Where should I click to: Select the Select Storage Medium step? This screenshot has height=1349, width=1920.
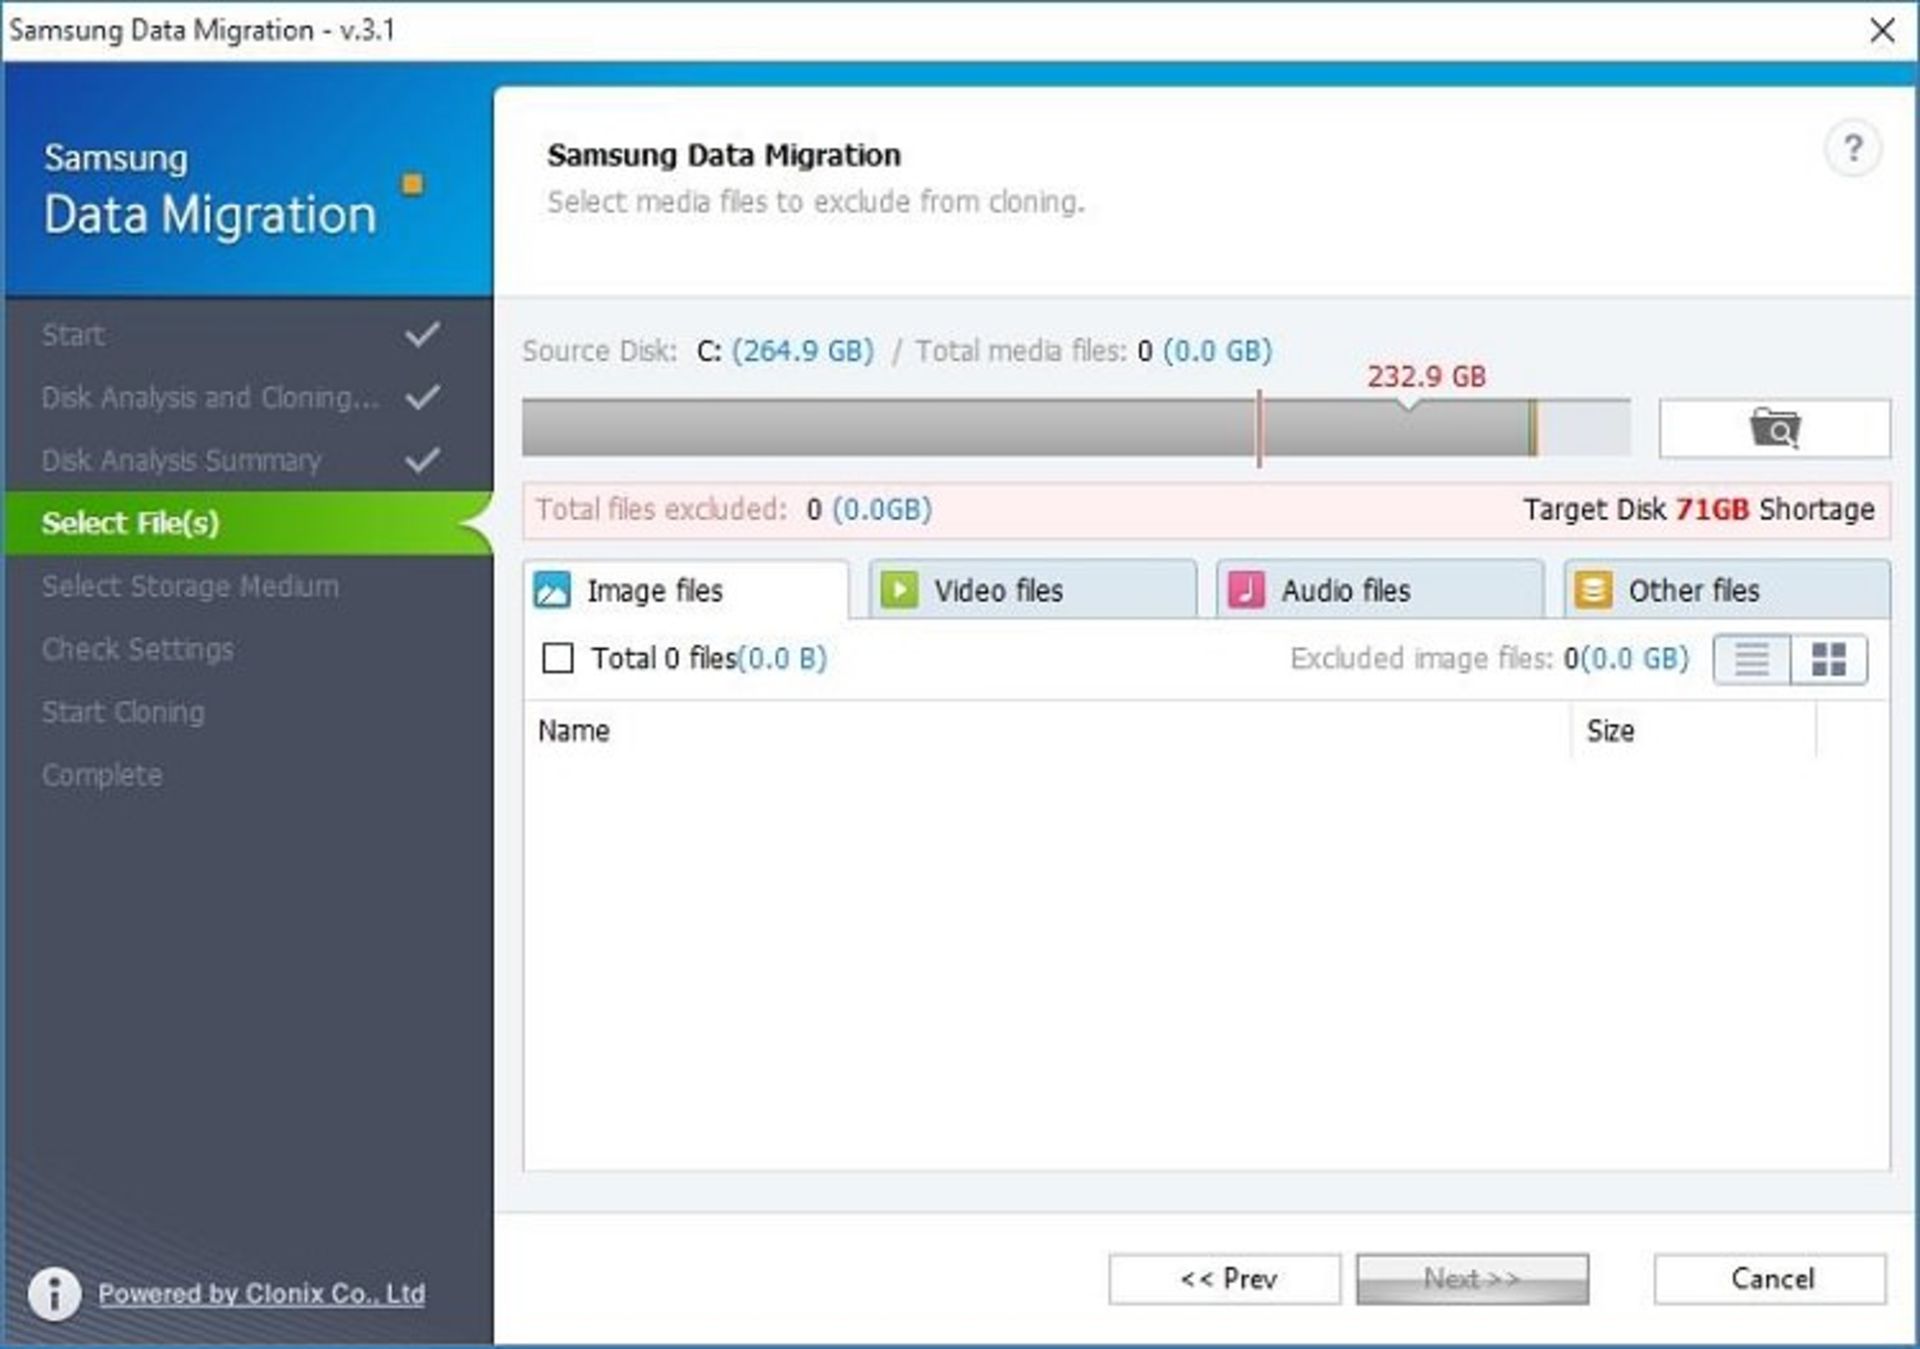[x=248, y=586]
